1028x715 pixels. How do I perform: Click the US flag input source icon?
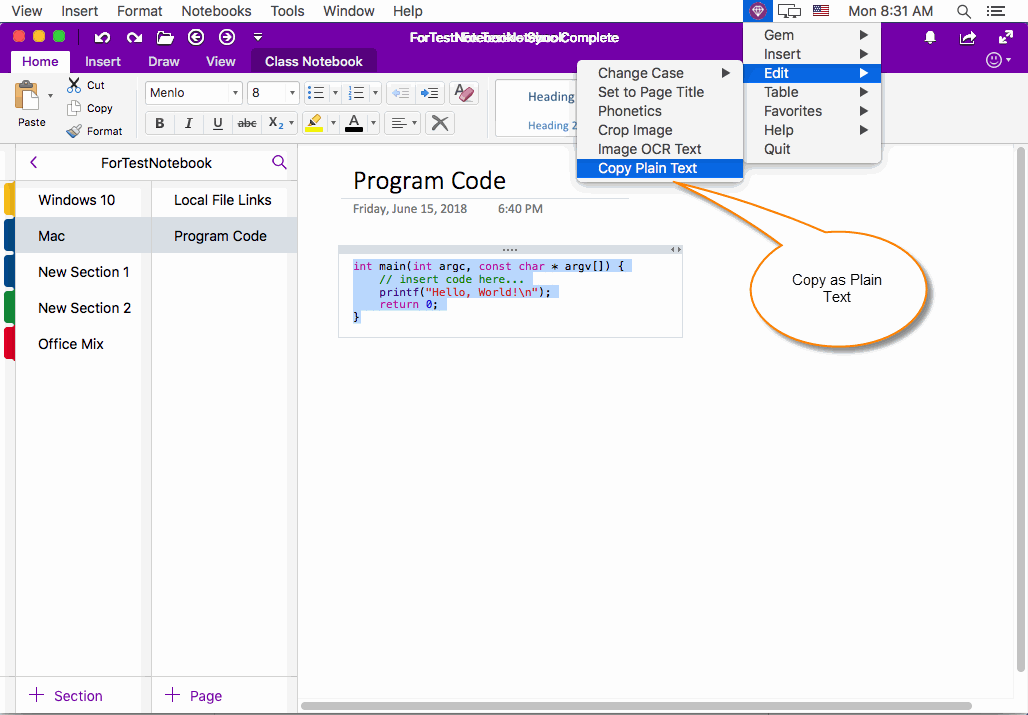click(x=821, y=10)
